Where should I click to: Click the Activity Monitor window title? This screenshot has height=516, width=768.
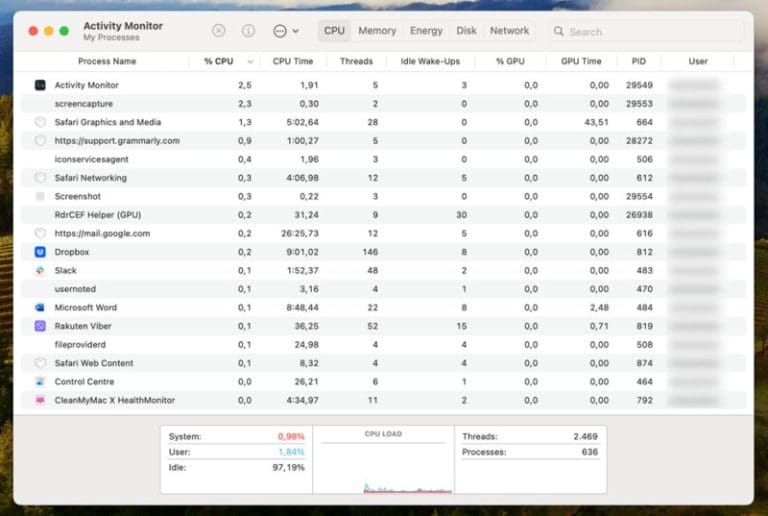point(123,25)
